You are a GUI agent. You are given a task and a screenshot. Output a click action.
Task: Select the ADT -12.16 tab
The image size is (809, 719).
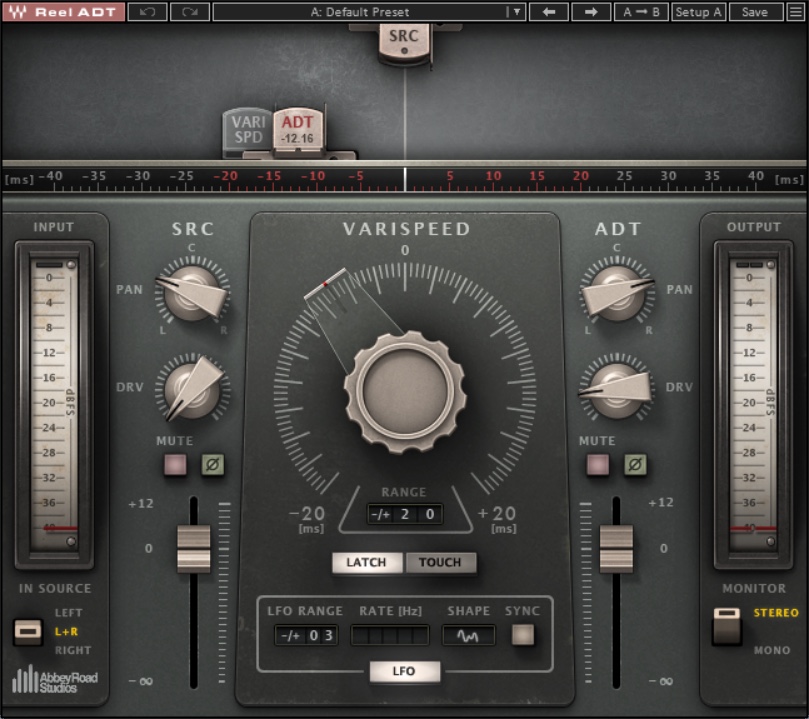point(298,129)
